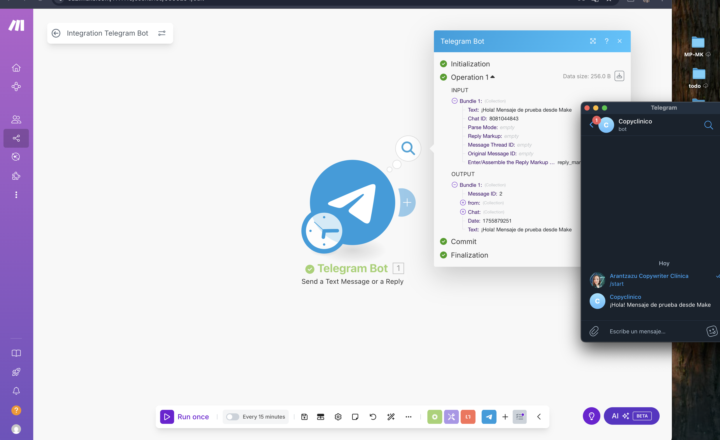
Task: Click the scenario title Integration Telegram Bot
Action: coord(107,33)
